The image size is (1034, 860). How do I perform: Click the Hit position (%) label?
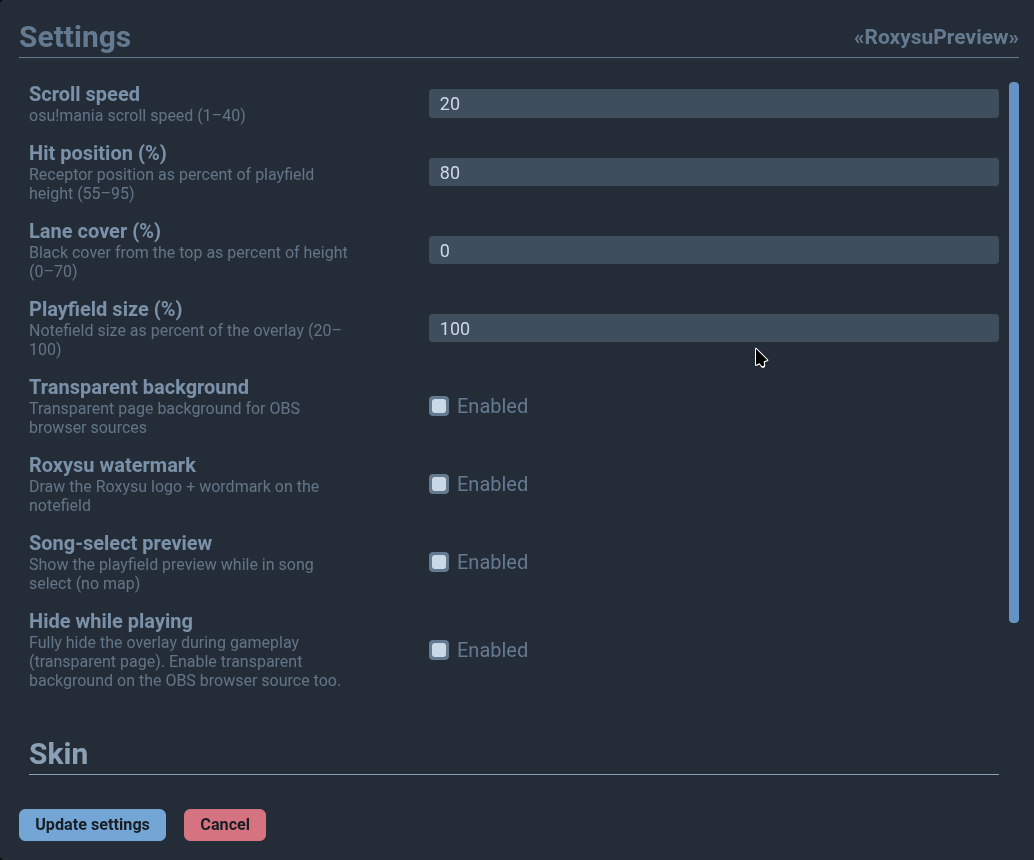[x=98, y=153]
